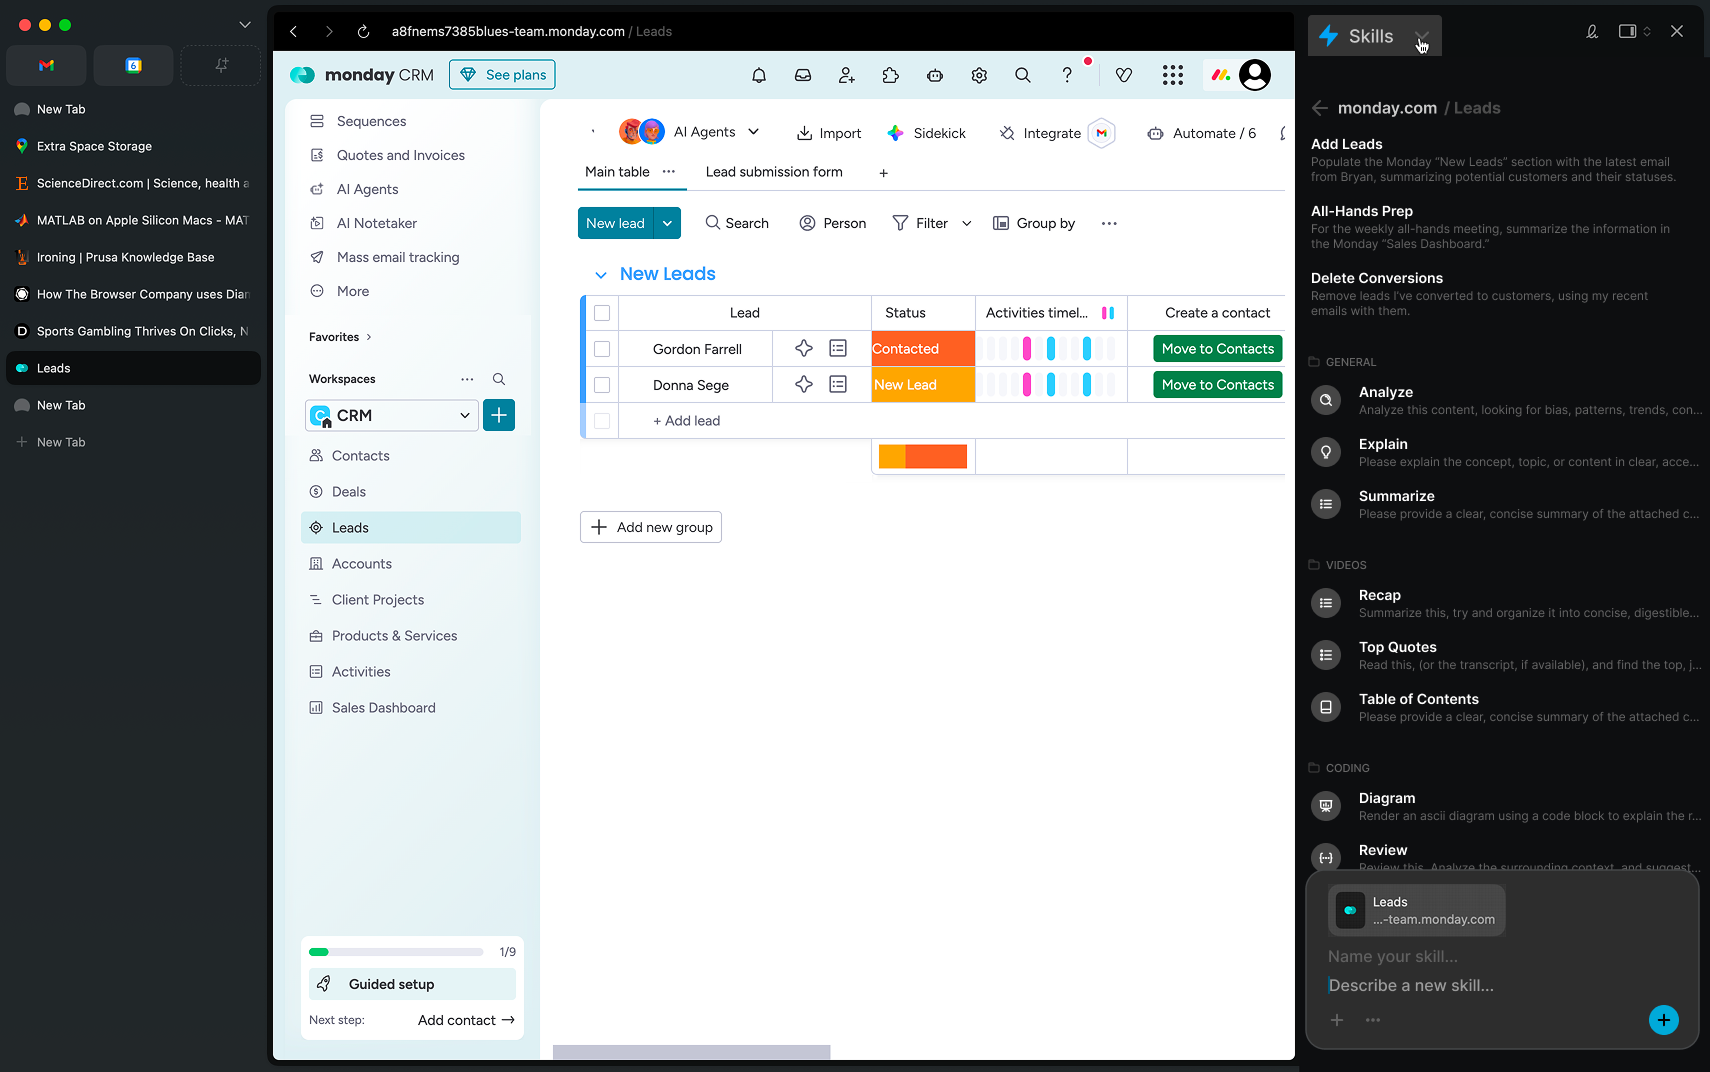Screen dimensions: 1710x1072
Task: Click the Contacted status cell for Gordon Farrell
Action: pyautogui.click(x=923, y=349)
